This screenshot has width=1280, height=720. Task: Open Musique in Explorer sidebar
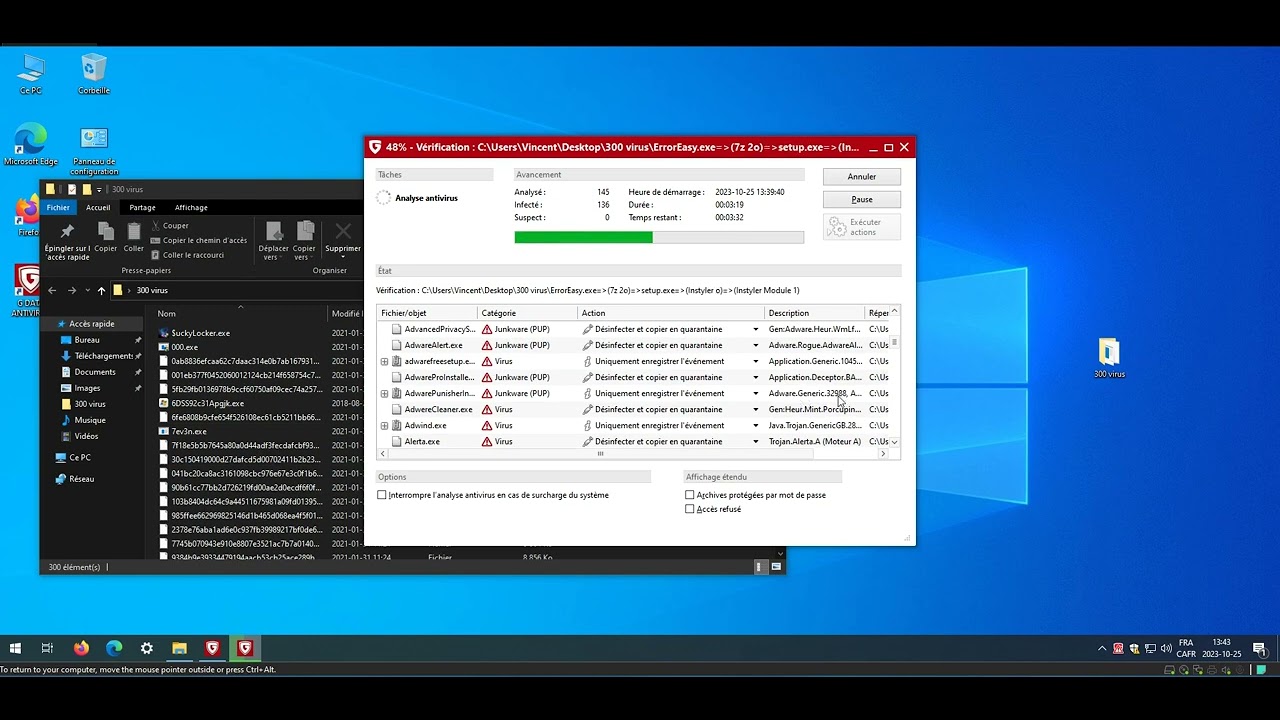pyautogui.click(x=90, y=420)
